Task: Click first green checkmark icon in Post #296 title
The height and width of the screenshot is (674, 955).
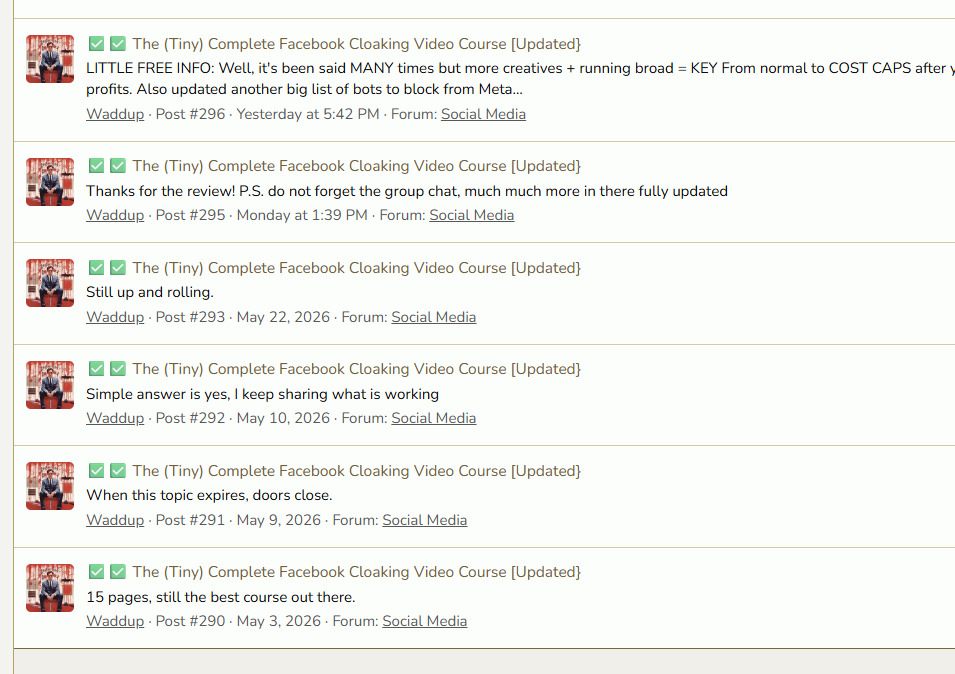Action: [96, 44]
